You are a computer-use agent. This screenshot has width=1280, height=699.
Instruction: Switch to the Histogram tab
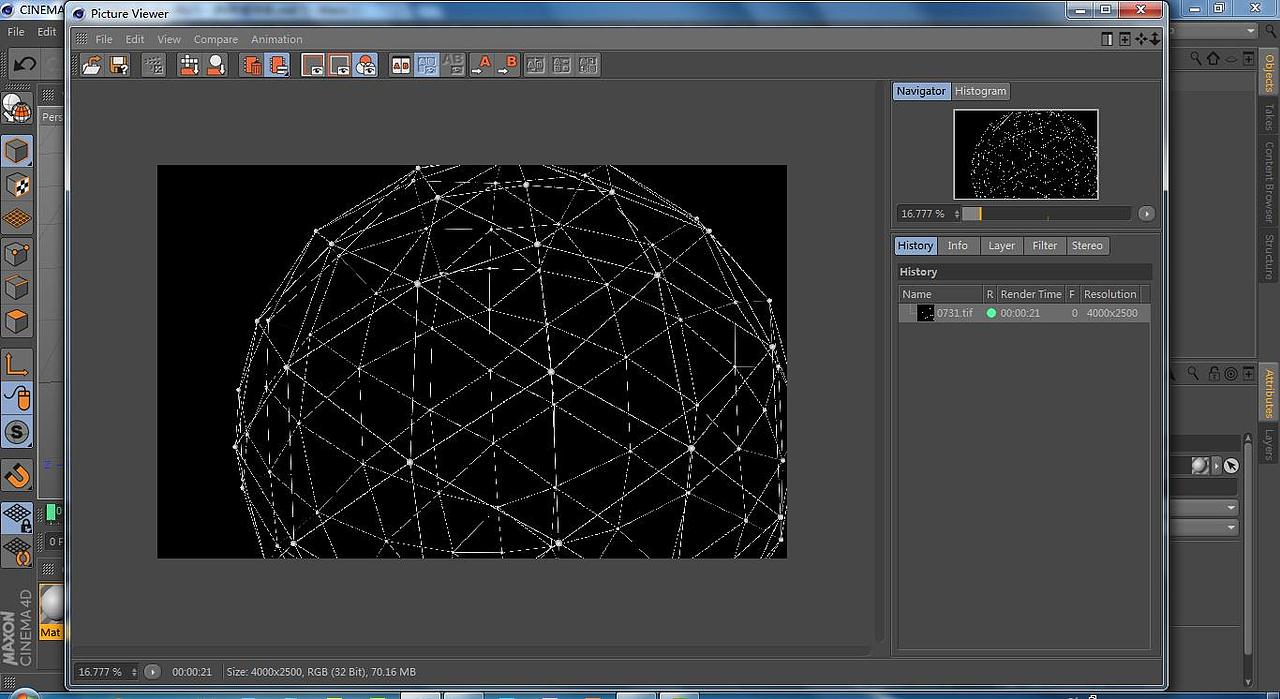tap(981, 91)
